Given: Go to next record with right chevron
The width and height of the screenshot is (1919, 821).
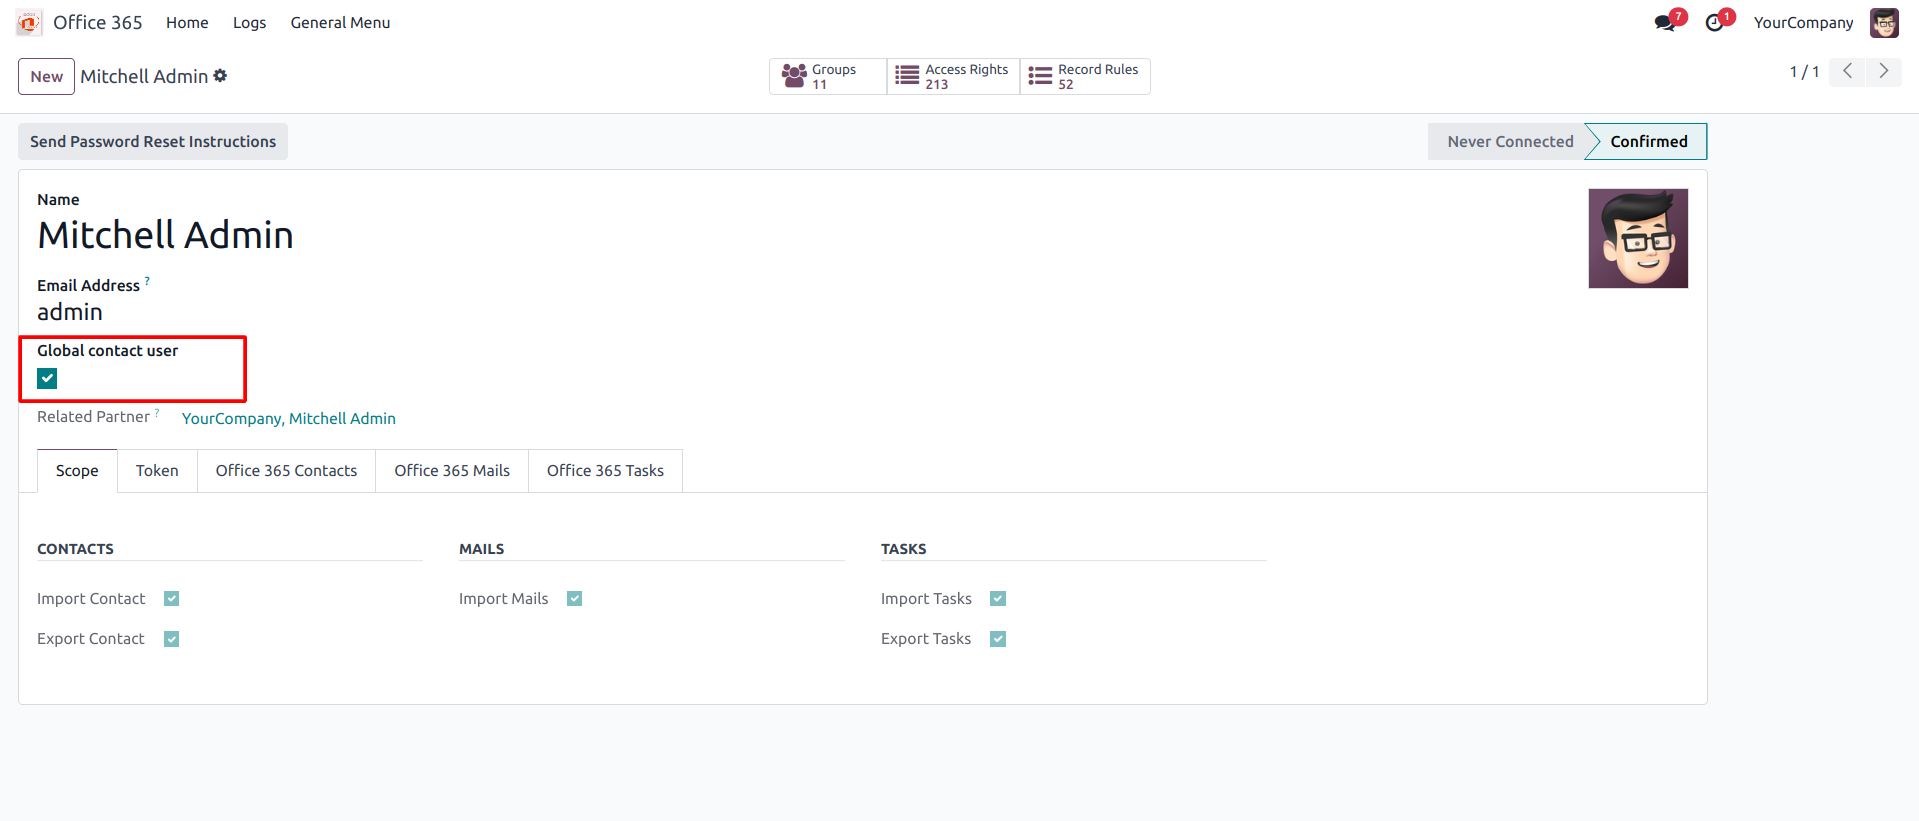Looking at the screenshot, I should (1883, 71).
